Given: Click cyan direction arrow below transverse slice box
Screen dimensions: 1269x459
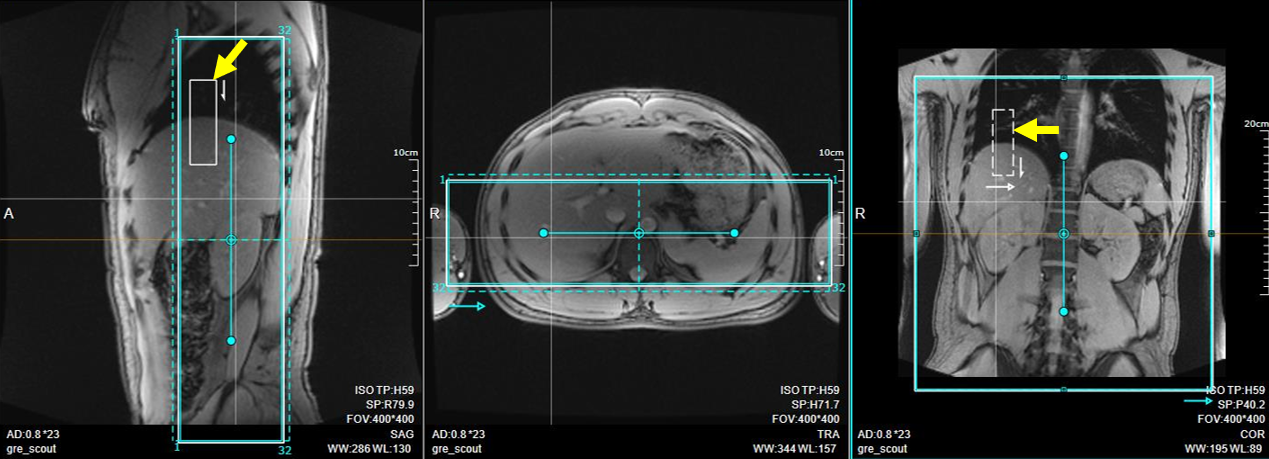Looking at the screenshot, I should click(x=467, y=307).
